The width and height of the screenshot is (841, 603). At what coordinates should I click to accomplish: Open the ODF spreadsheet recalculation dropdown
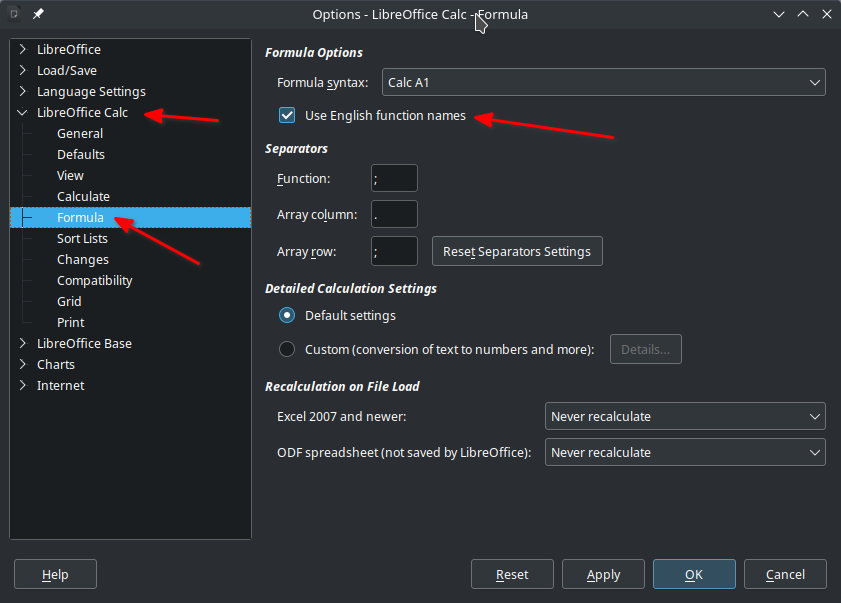685,452
